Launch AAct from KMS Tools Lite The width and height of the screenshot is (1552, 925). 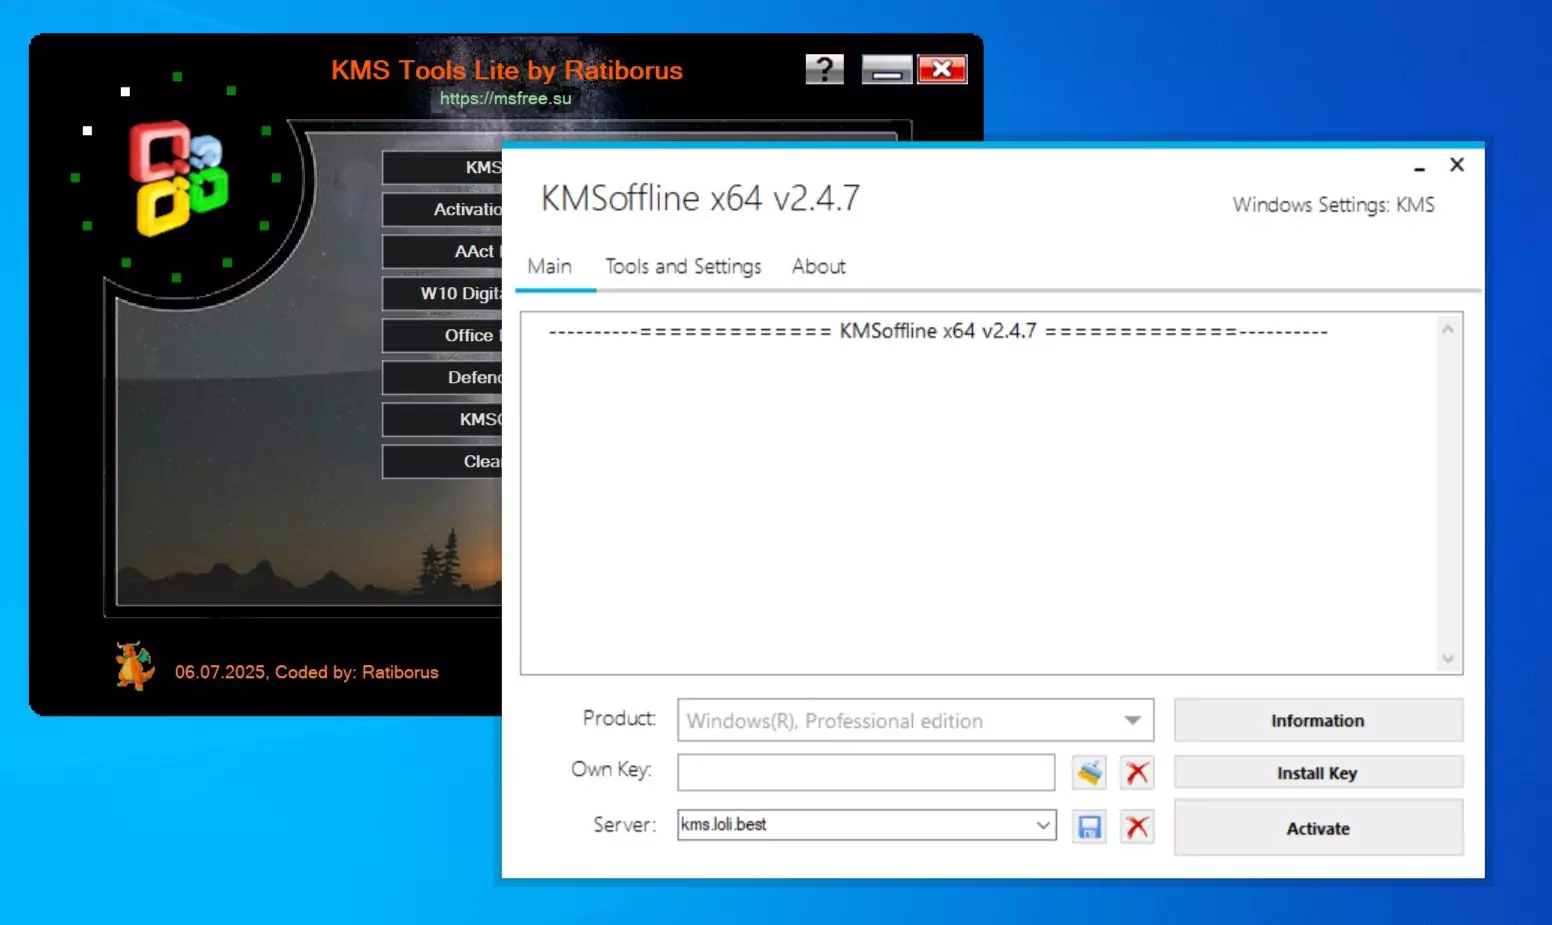pyautogui.click(x=442, y=251)
